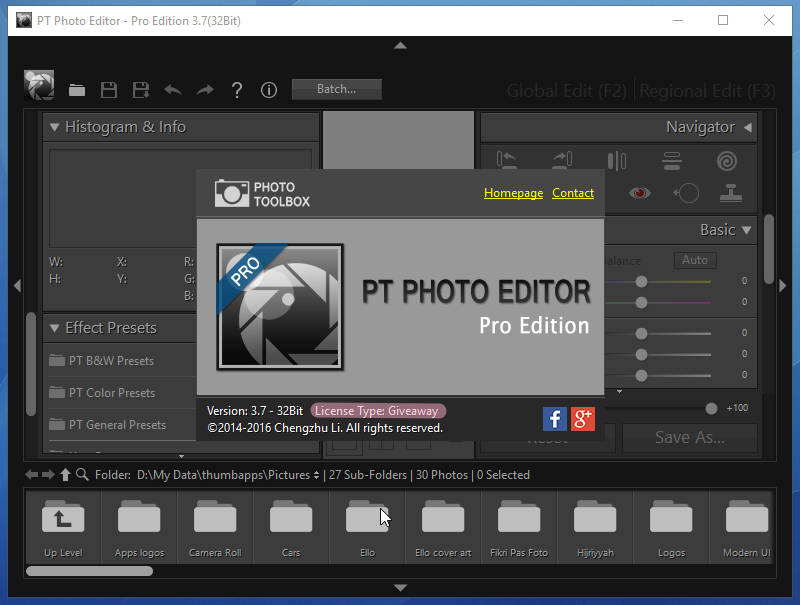Open the Facebook page icon

click(555, 419)
